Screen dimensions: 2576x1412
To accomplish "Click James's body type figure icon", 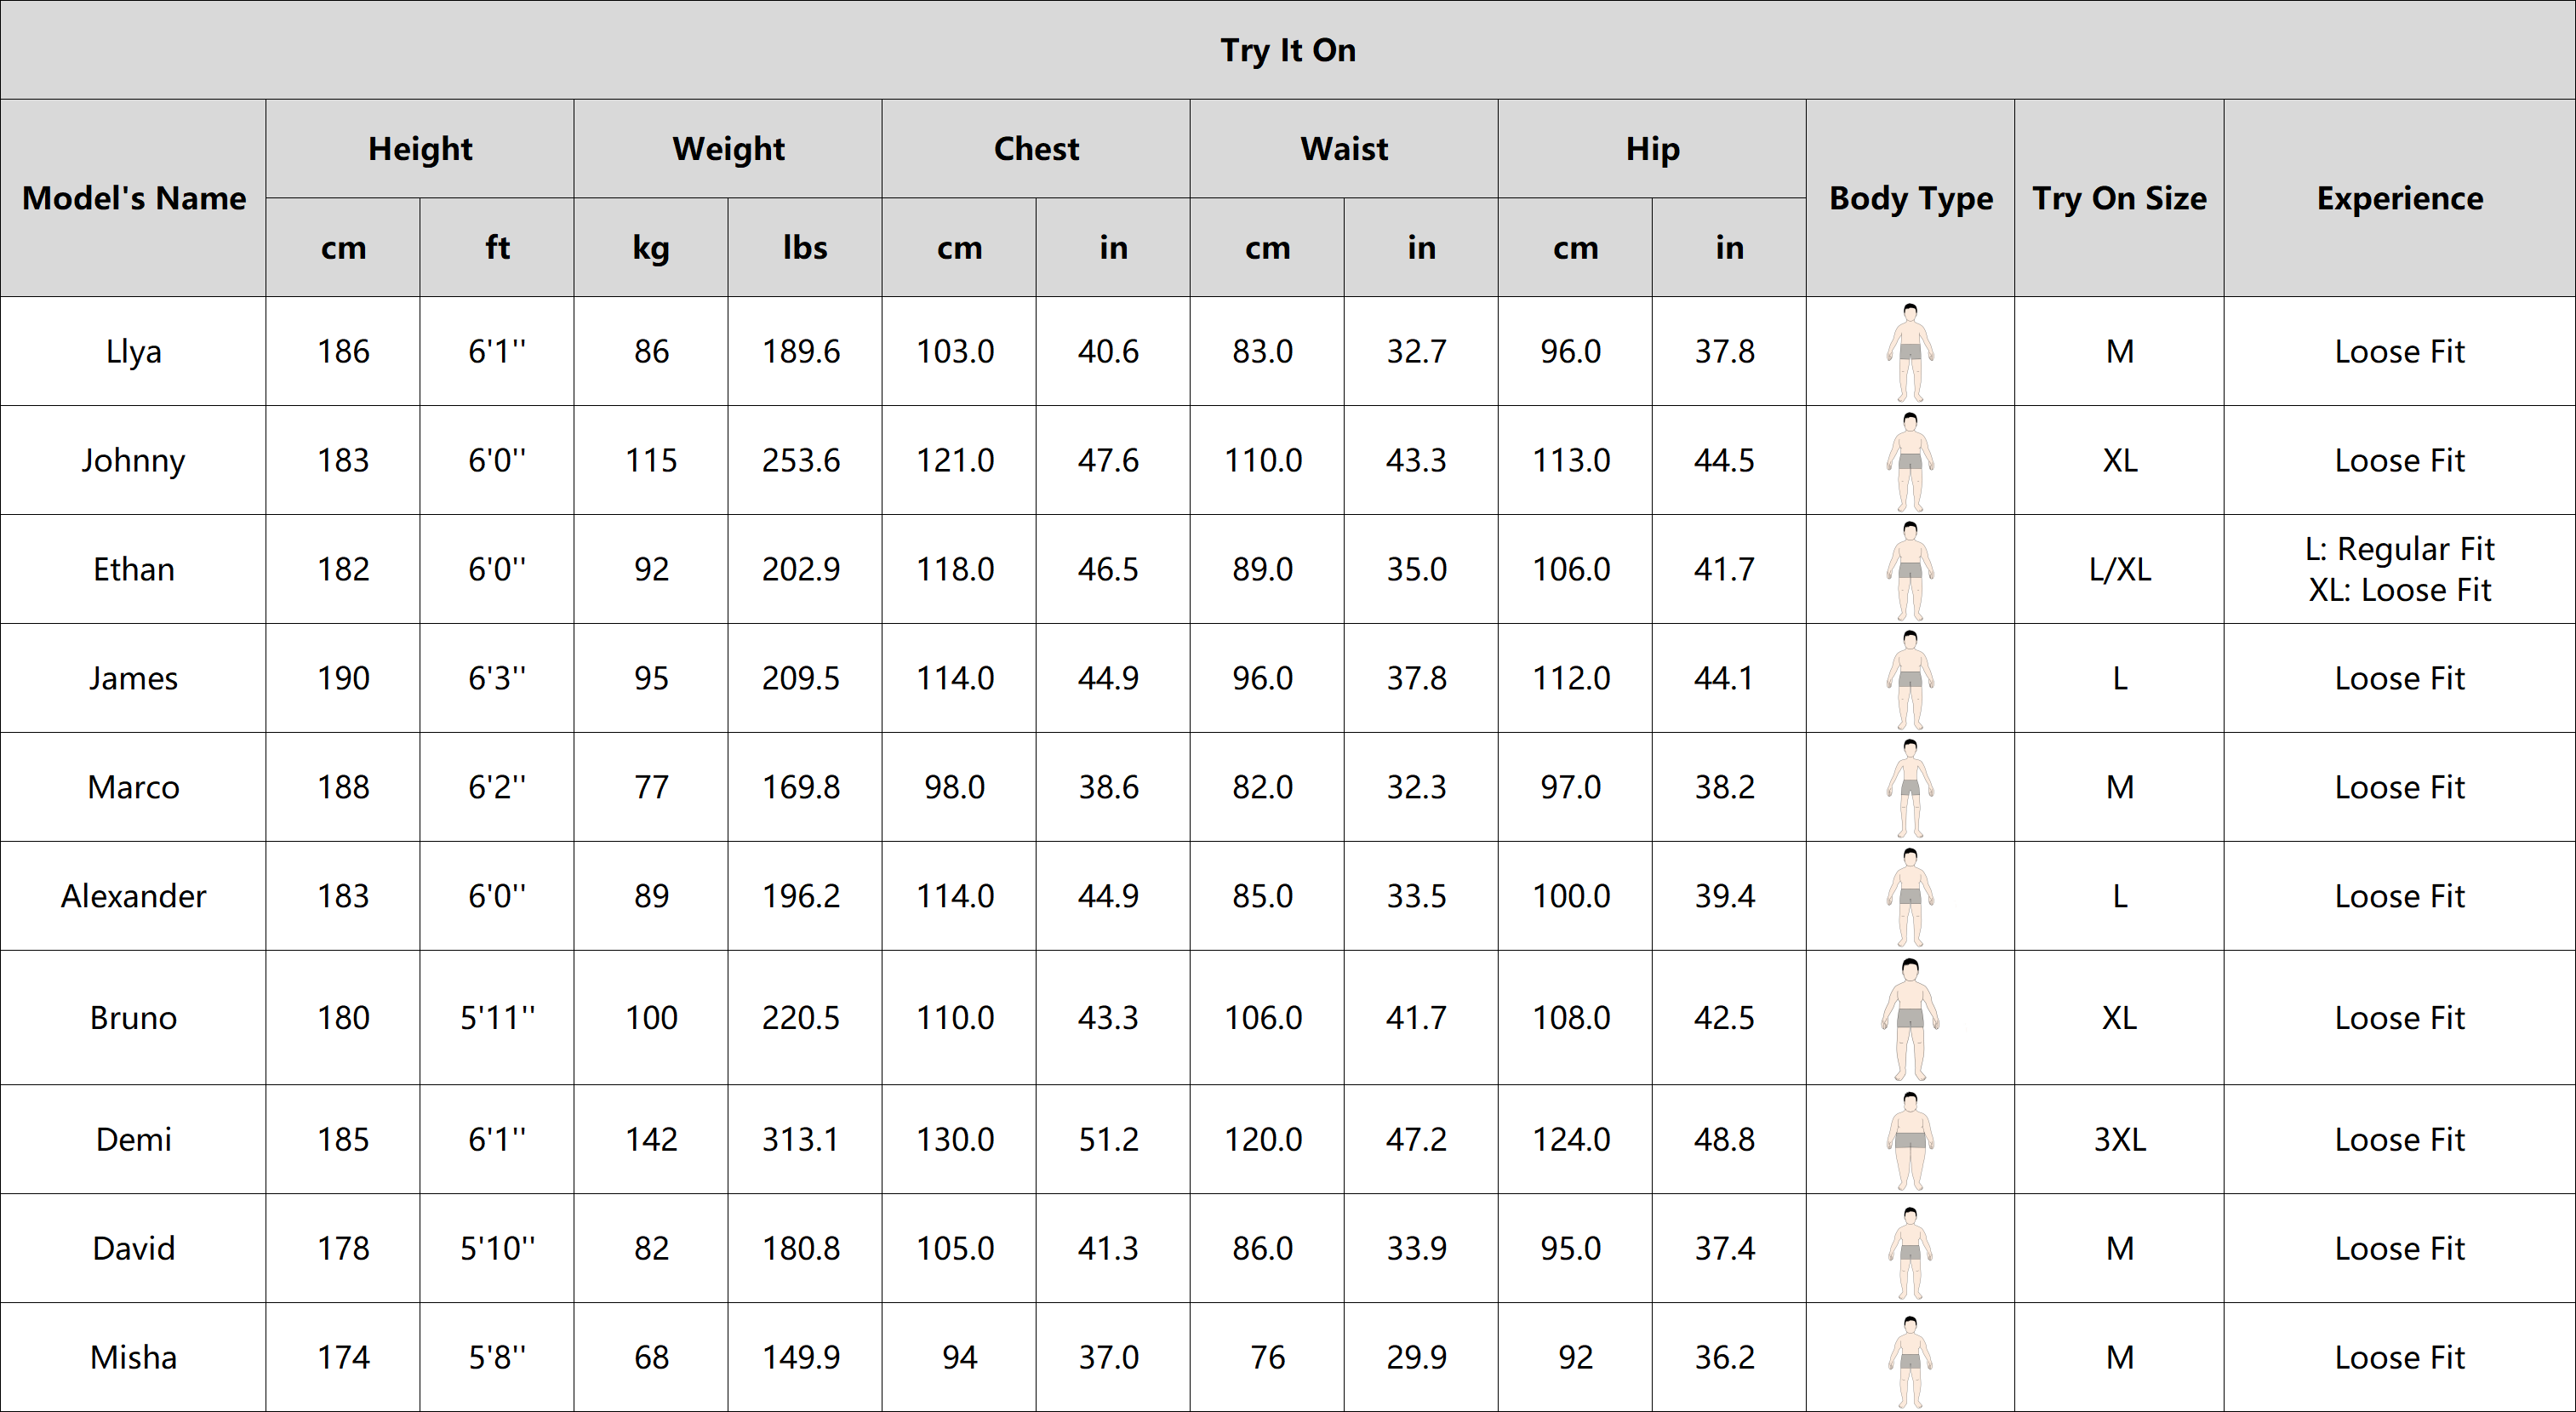I will pyautogui.click(x=1910, y=679).
